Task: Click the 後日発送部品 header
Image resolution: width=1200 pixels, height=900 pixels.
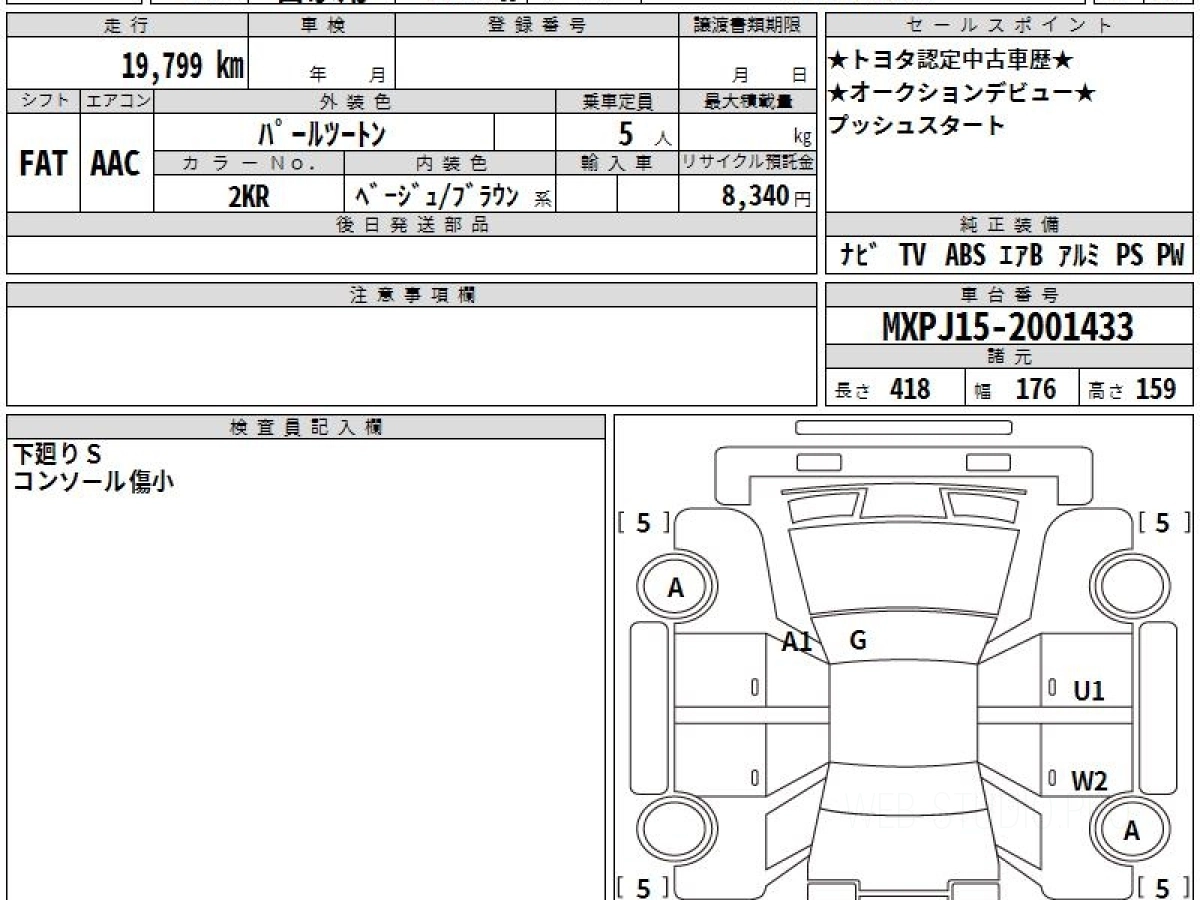Action: [x=412, y=224]
